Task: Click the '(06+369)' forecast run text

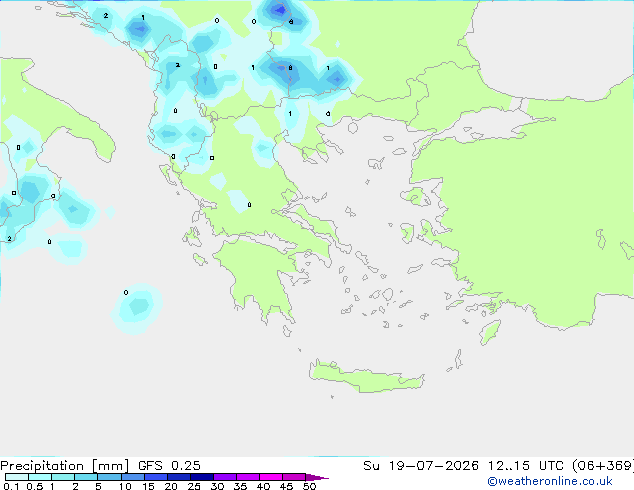Action: pyautogui.click(x=603, y=465)
